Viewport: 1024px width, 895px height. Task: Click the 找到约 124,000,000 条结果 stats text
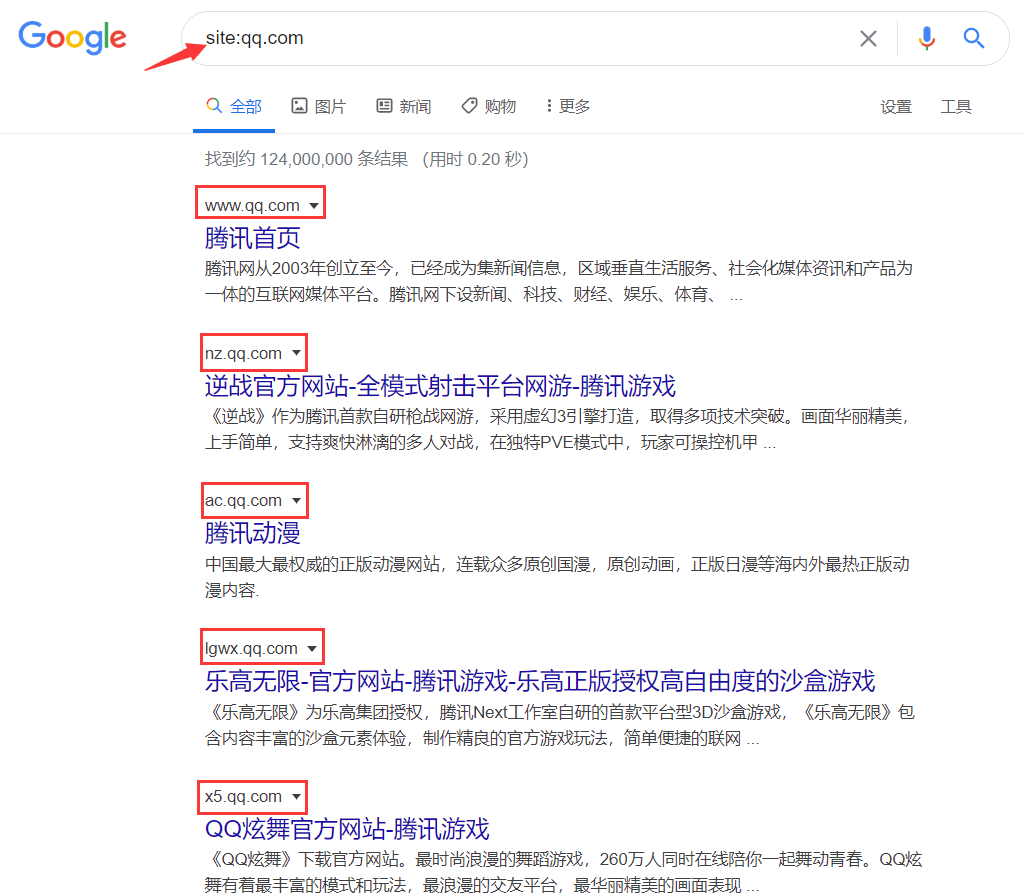point(306,159)
